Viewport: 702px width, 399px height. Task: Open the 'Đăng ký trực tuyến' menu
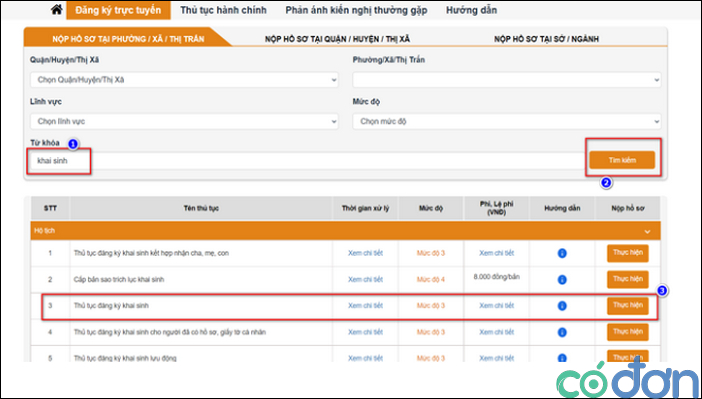[x=118, y=10]
